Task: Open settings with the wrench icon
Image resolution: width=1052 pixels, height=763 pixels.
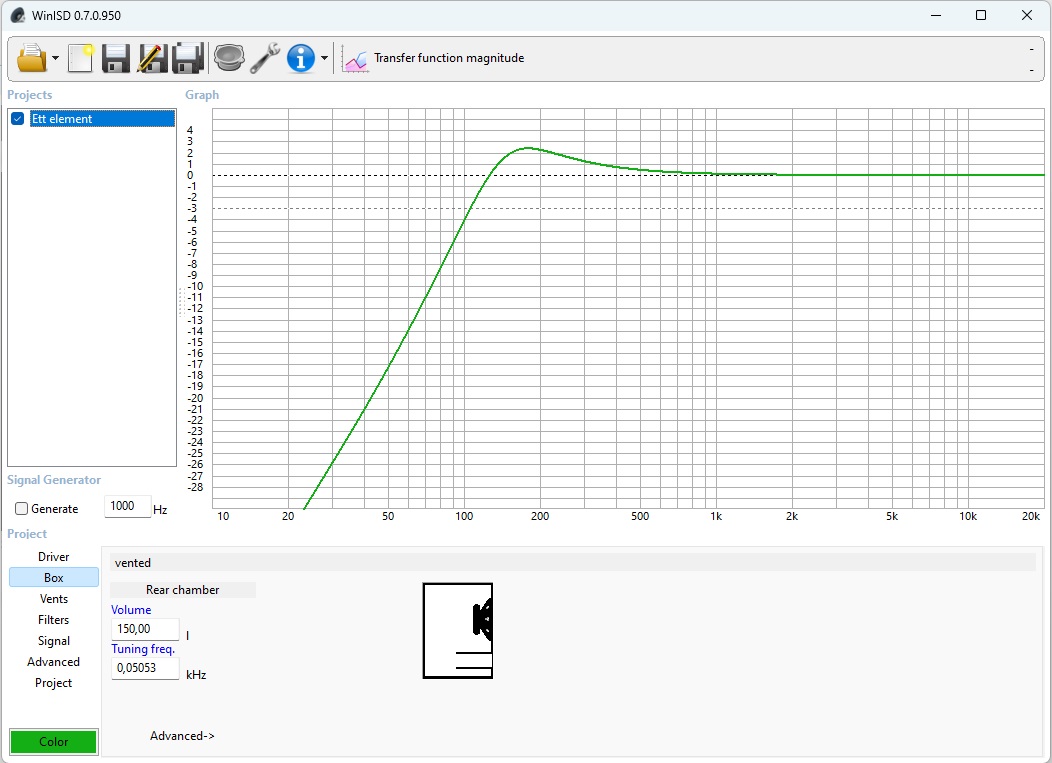Action: pos(265,58)
